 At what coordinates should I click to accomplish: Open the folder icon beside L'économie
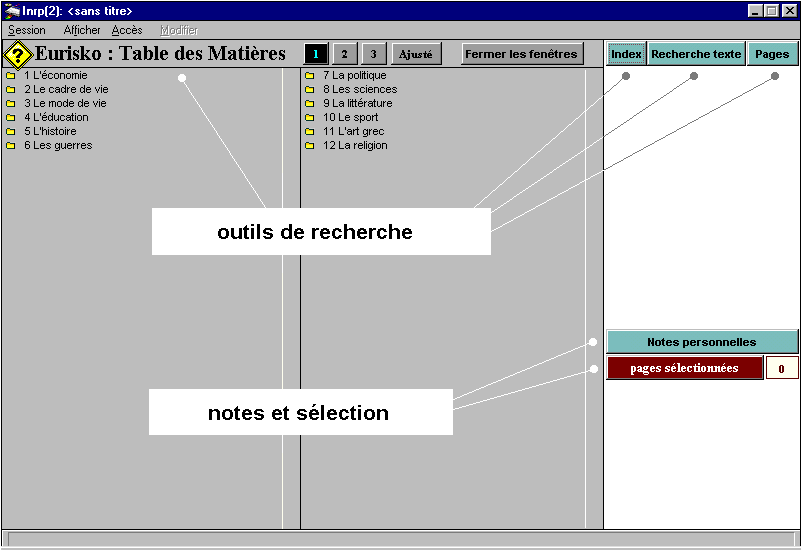click(x=11, y=76)
